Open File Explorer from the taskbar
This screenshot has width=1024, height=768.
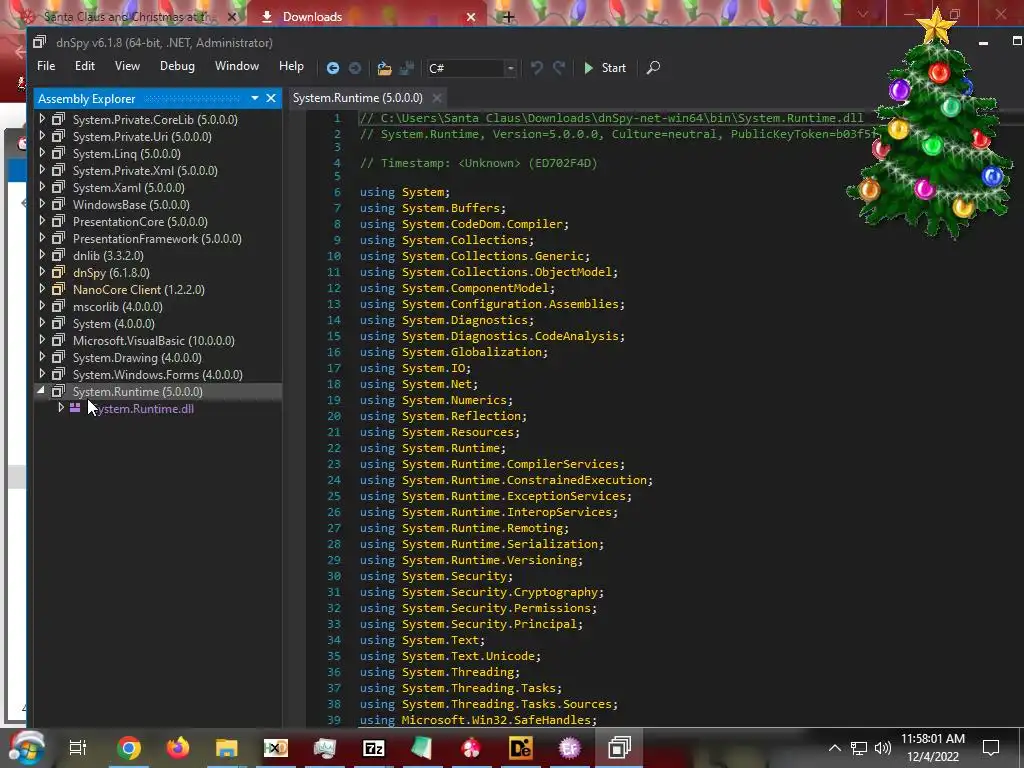click(227, 748)
